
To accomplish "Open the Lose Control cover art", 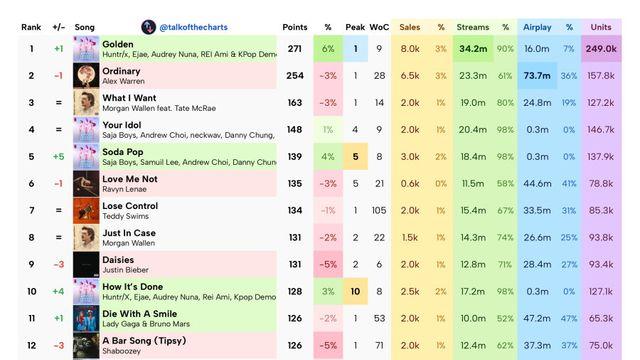I will (86, 211).
